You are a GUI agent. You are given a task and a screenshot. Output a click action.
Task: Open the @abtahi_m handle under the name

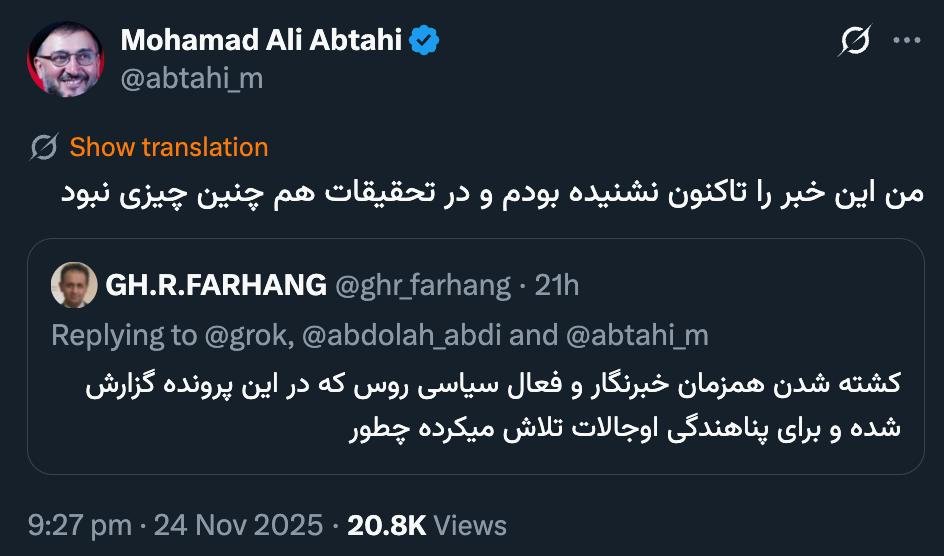pos(191,78)
